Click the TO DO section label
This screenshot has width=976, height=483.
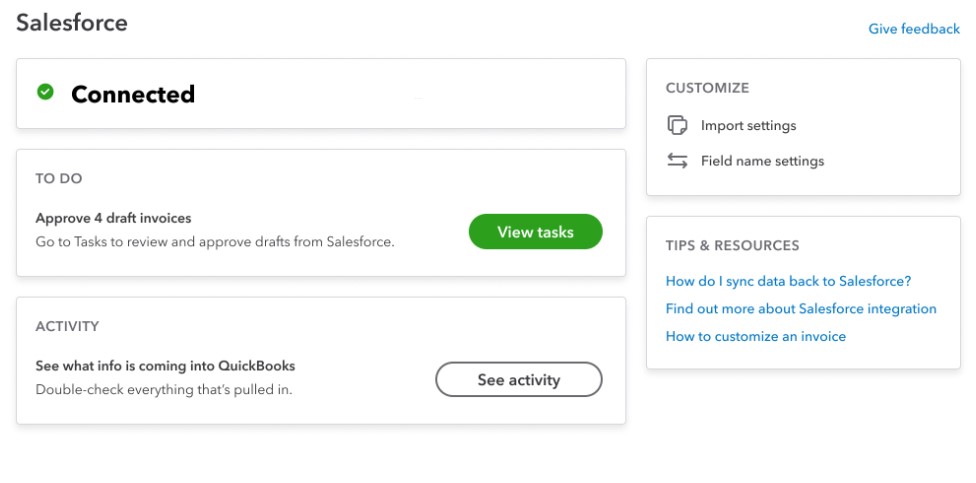tap(59, 179)
